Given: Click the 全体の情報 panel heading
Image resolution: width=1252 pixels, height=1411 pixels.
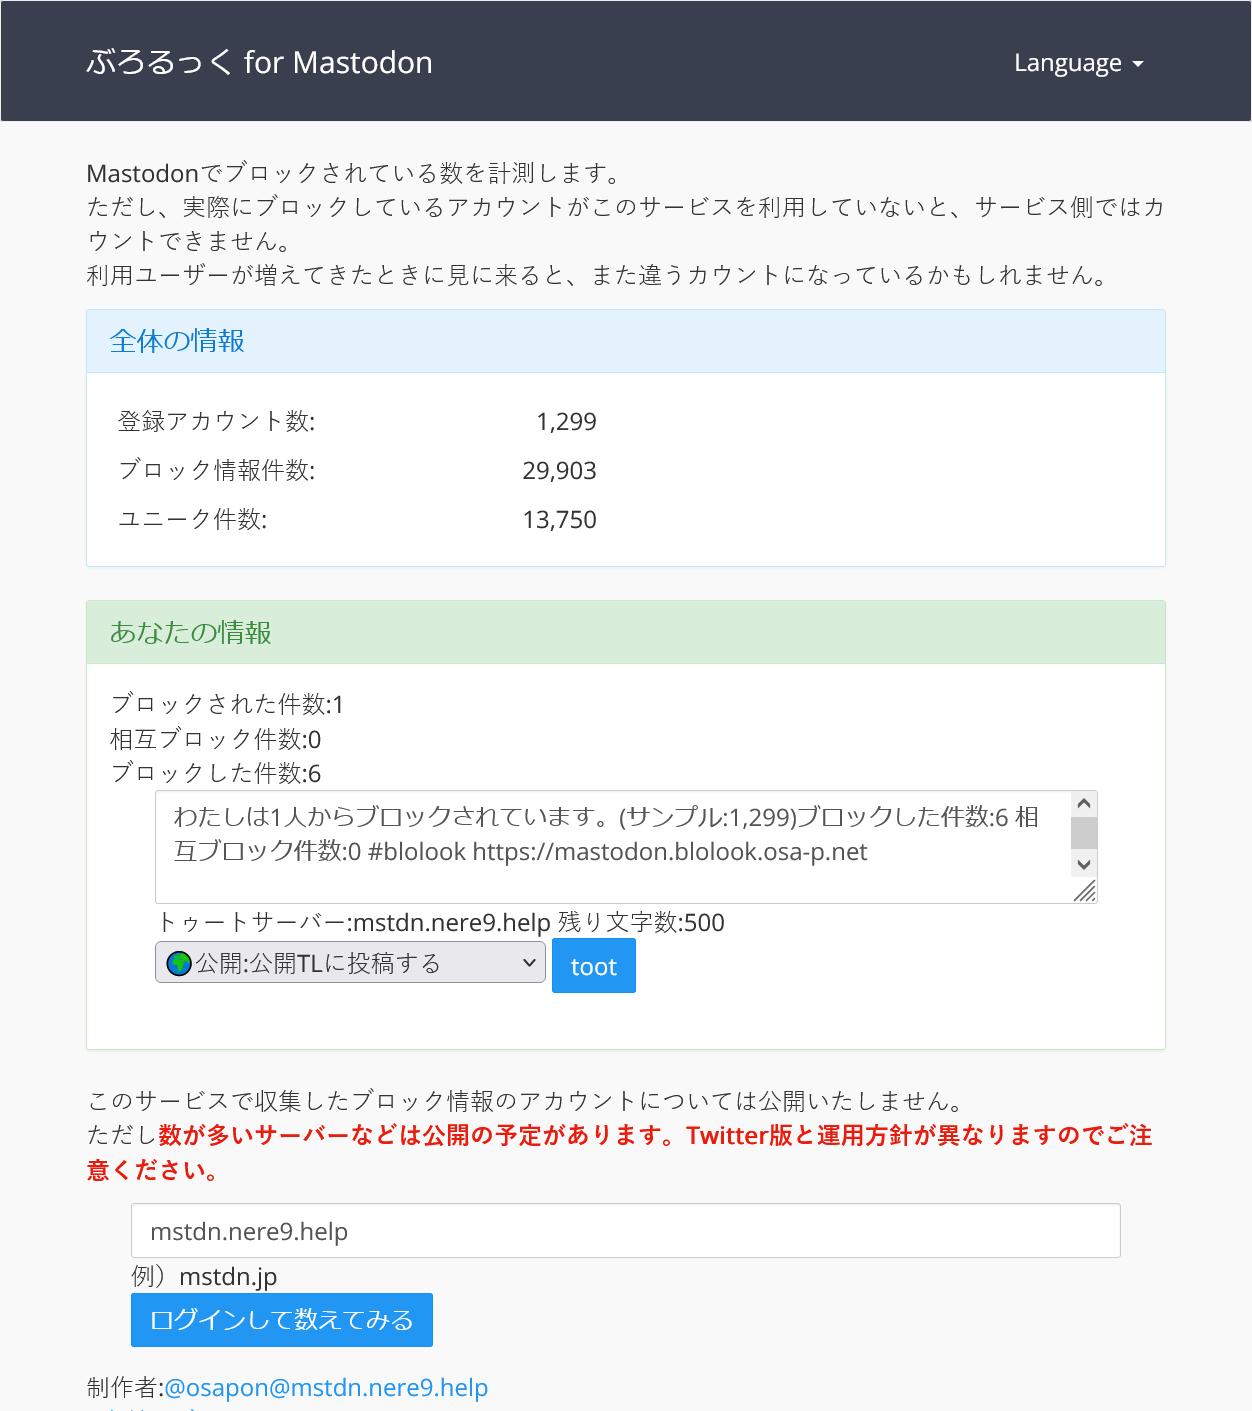Looking at the screenshot, I should click(x=177, y=341).
